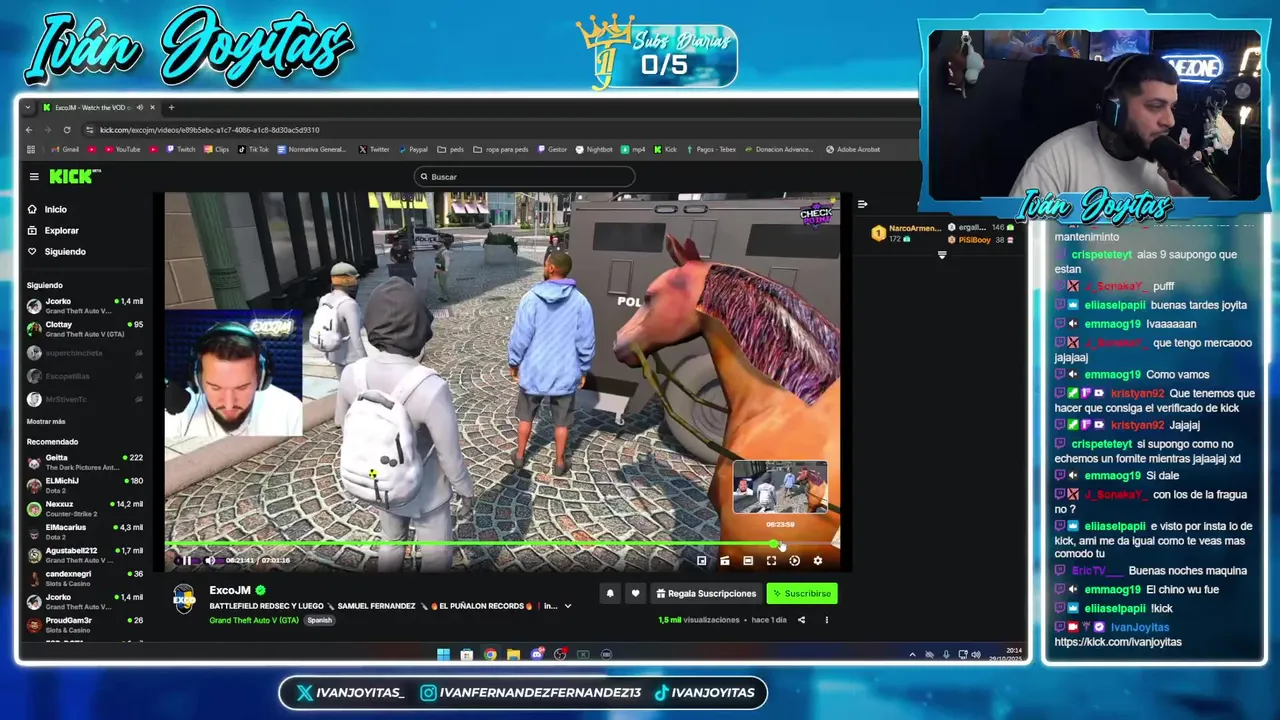Open the ExcoJM channel avatar
This screenshot has width=1280, height=720.
(184, 599)
